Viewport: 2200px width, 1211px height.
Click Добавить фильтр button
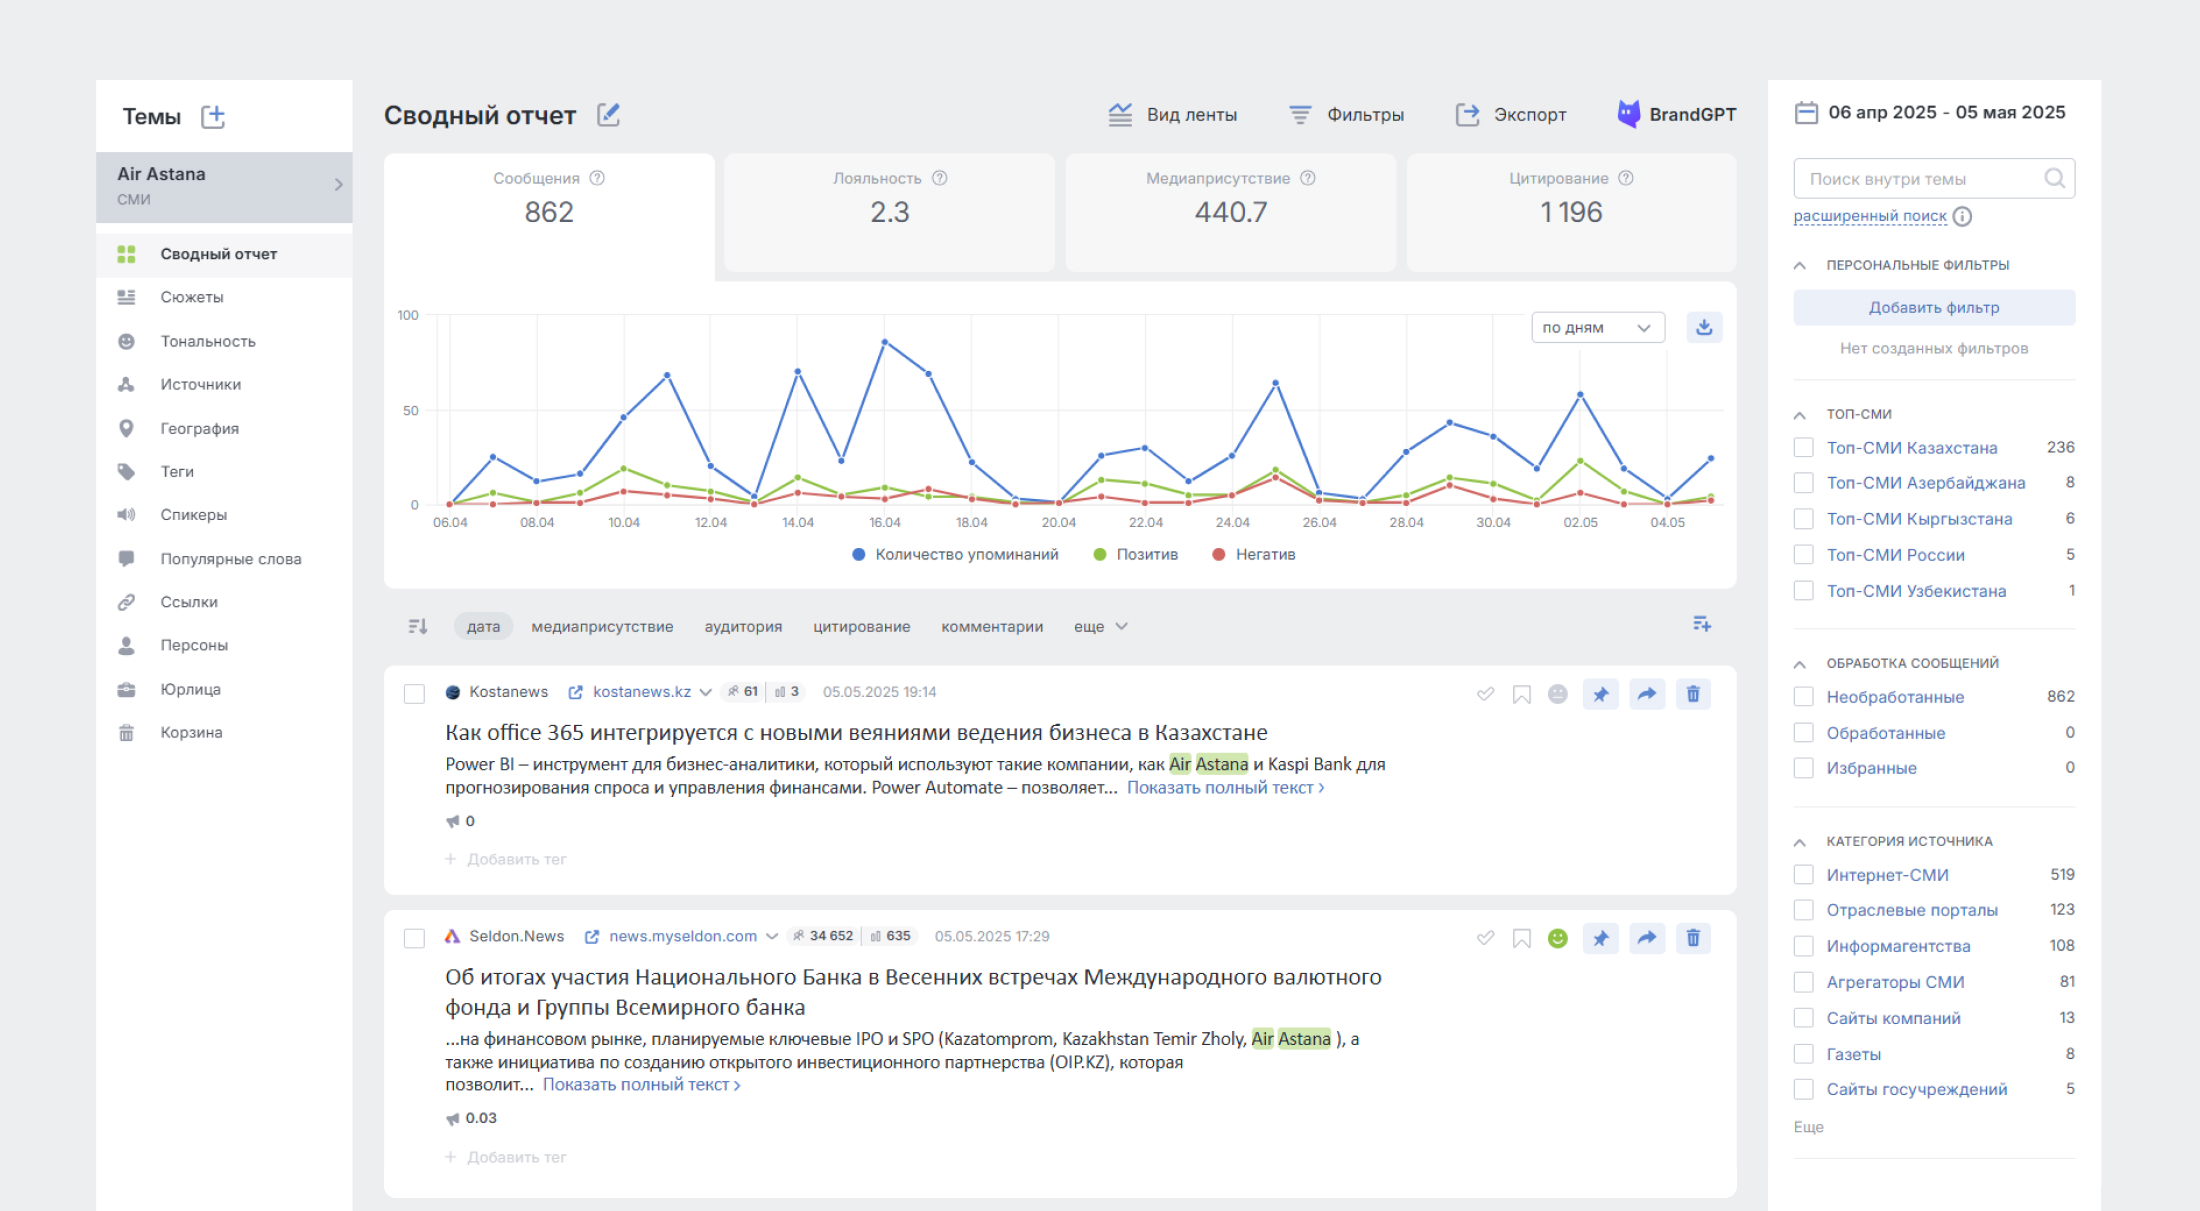(x=1934, y=308)
